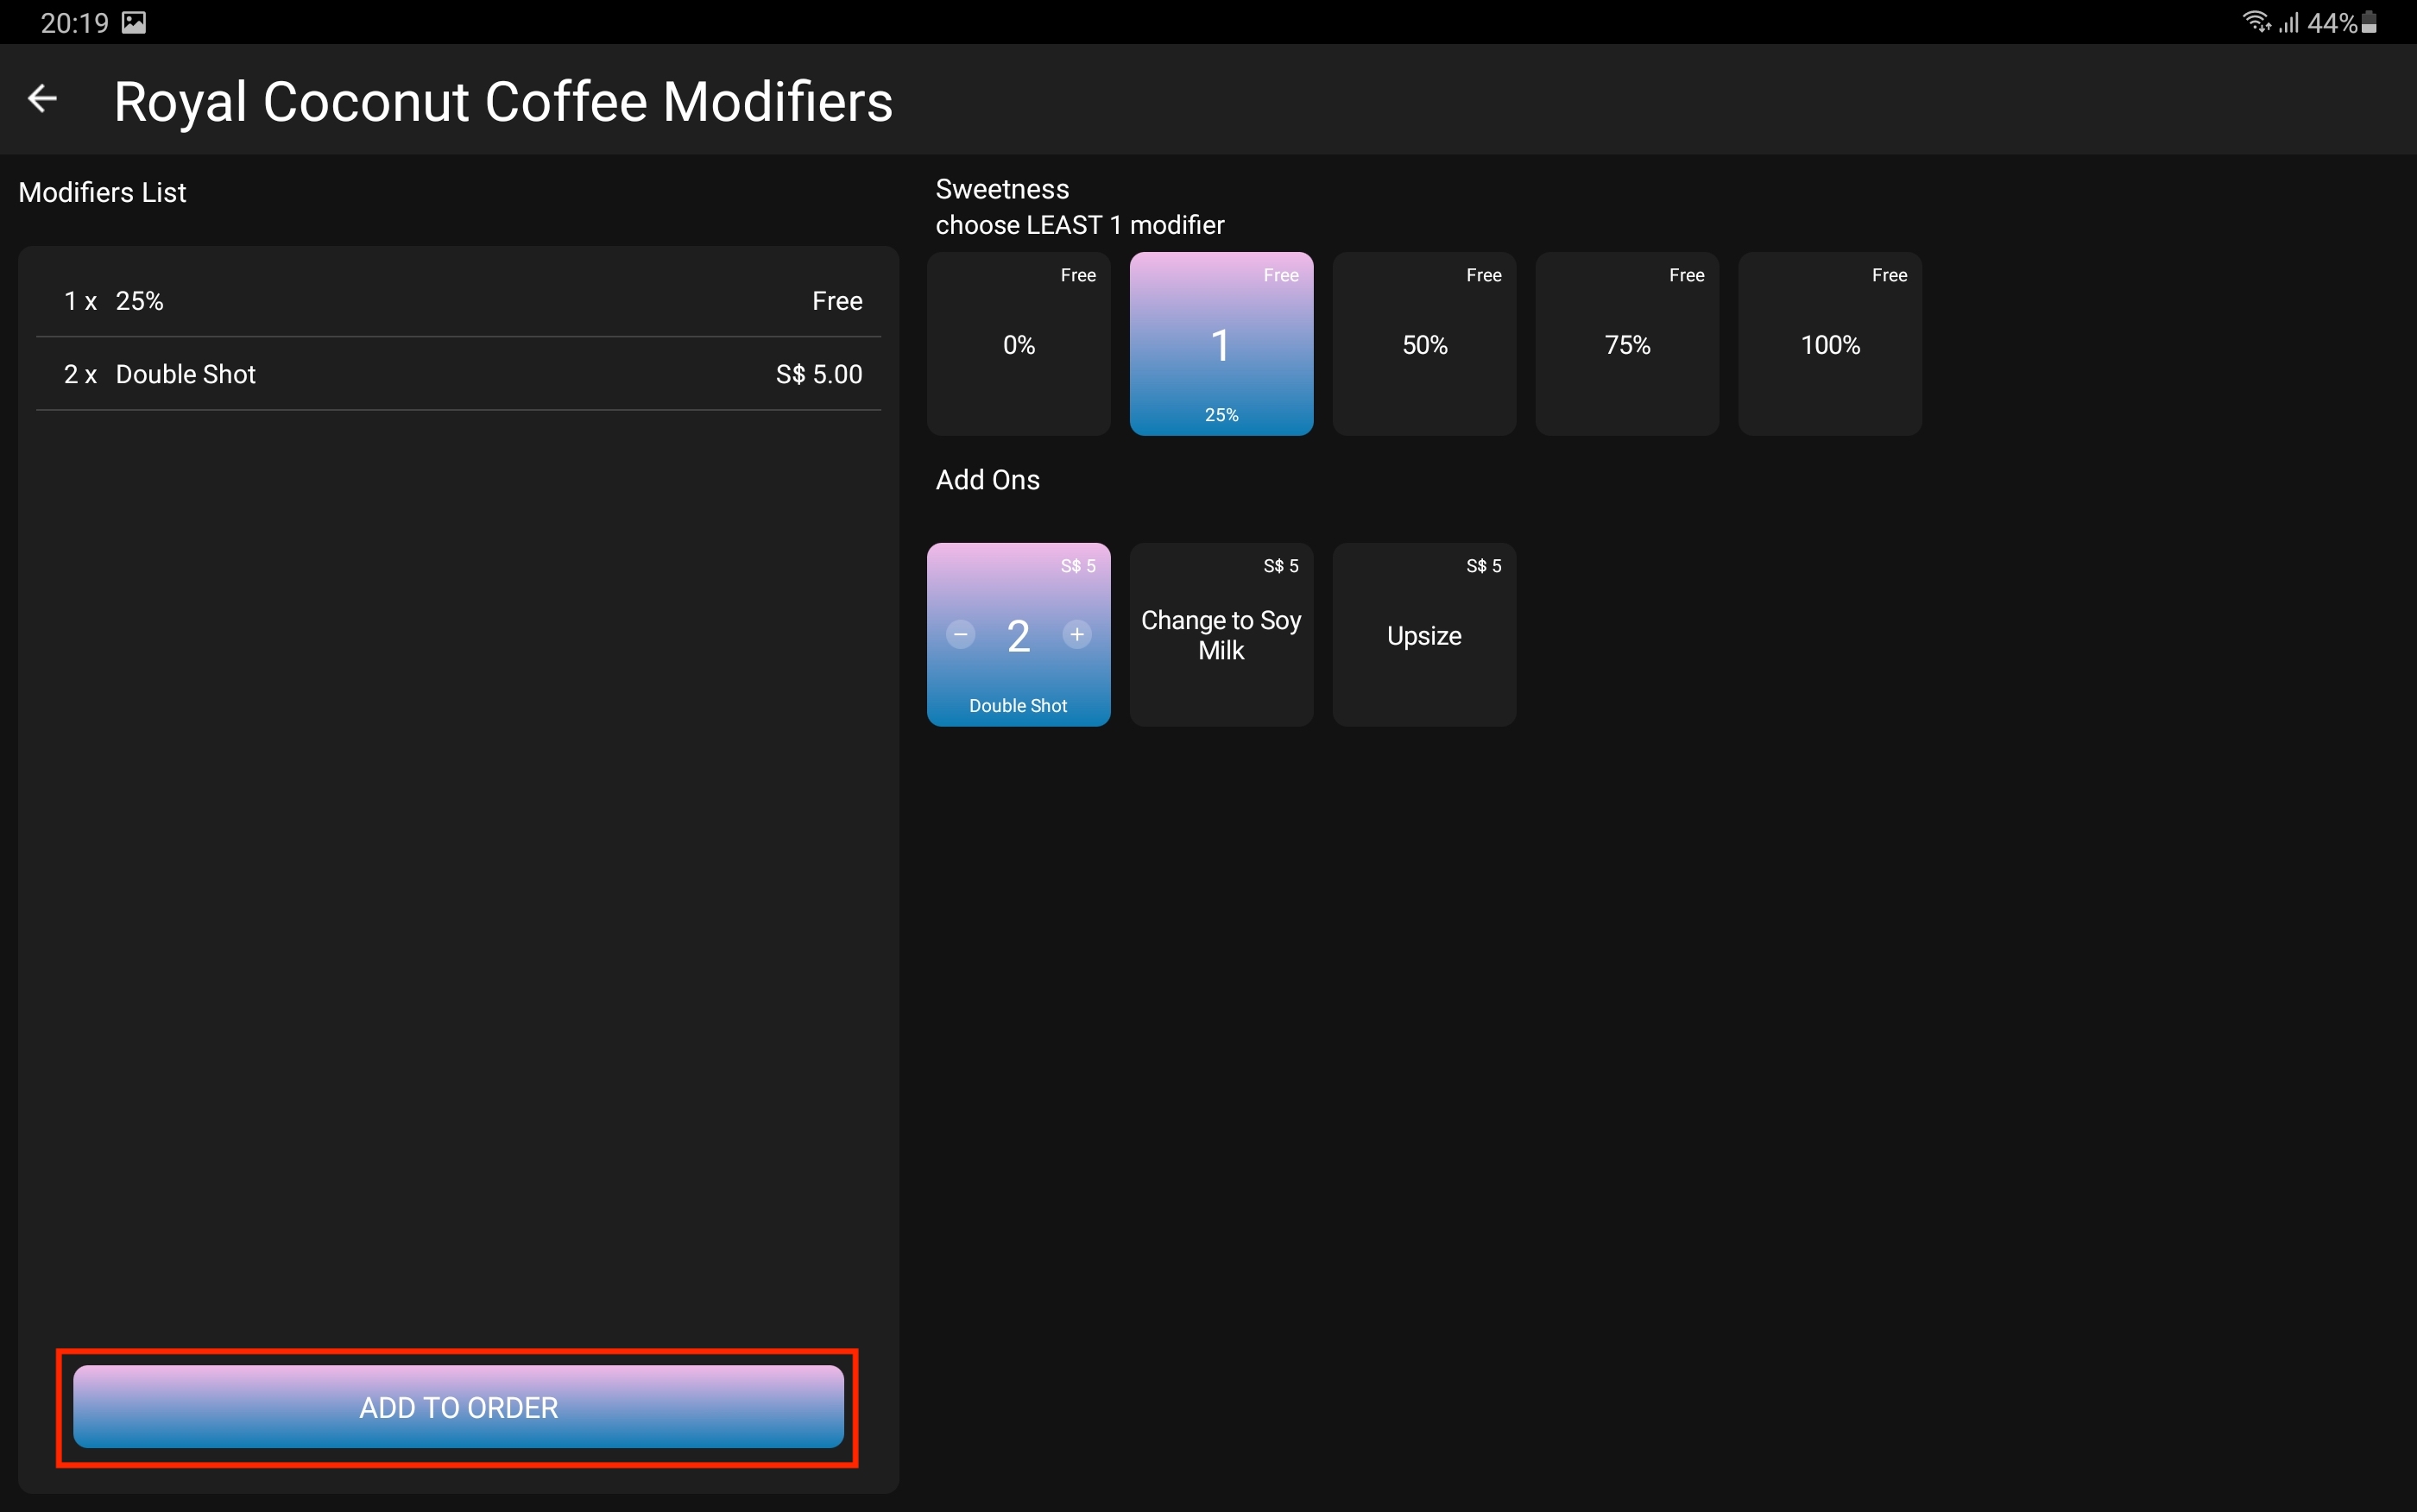The image size is (2417, 1512).
Task: Tap the battery indicator icon
Action: tap(2369, 22)
